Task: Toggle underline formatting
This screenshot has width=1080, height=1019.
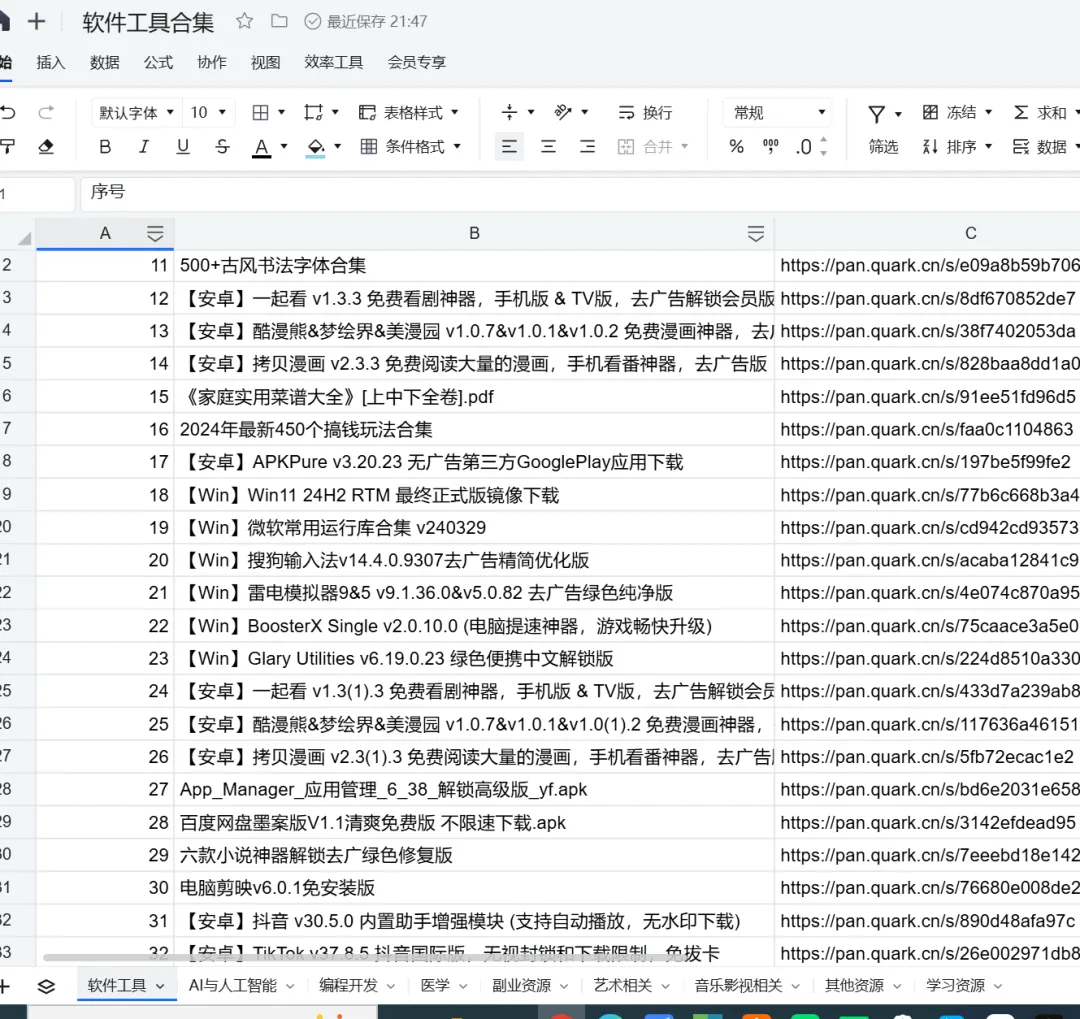Action: pos(183,147)
